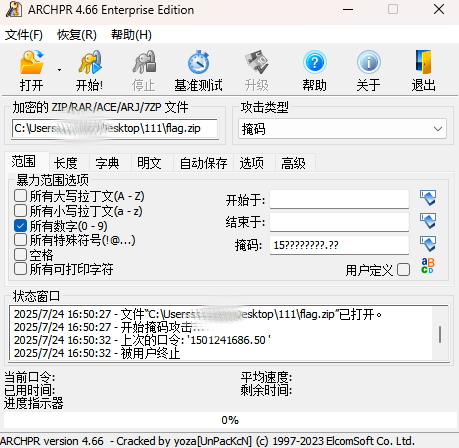Enable 所有可打印字符 checkbox

20,269
